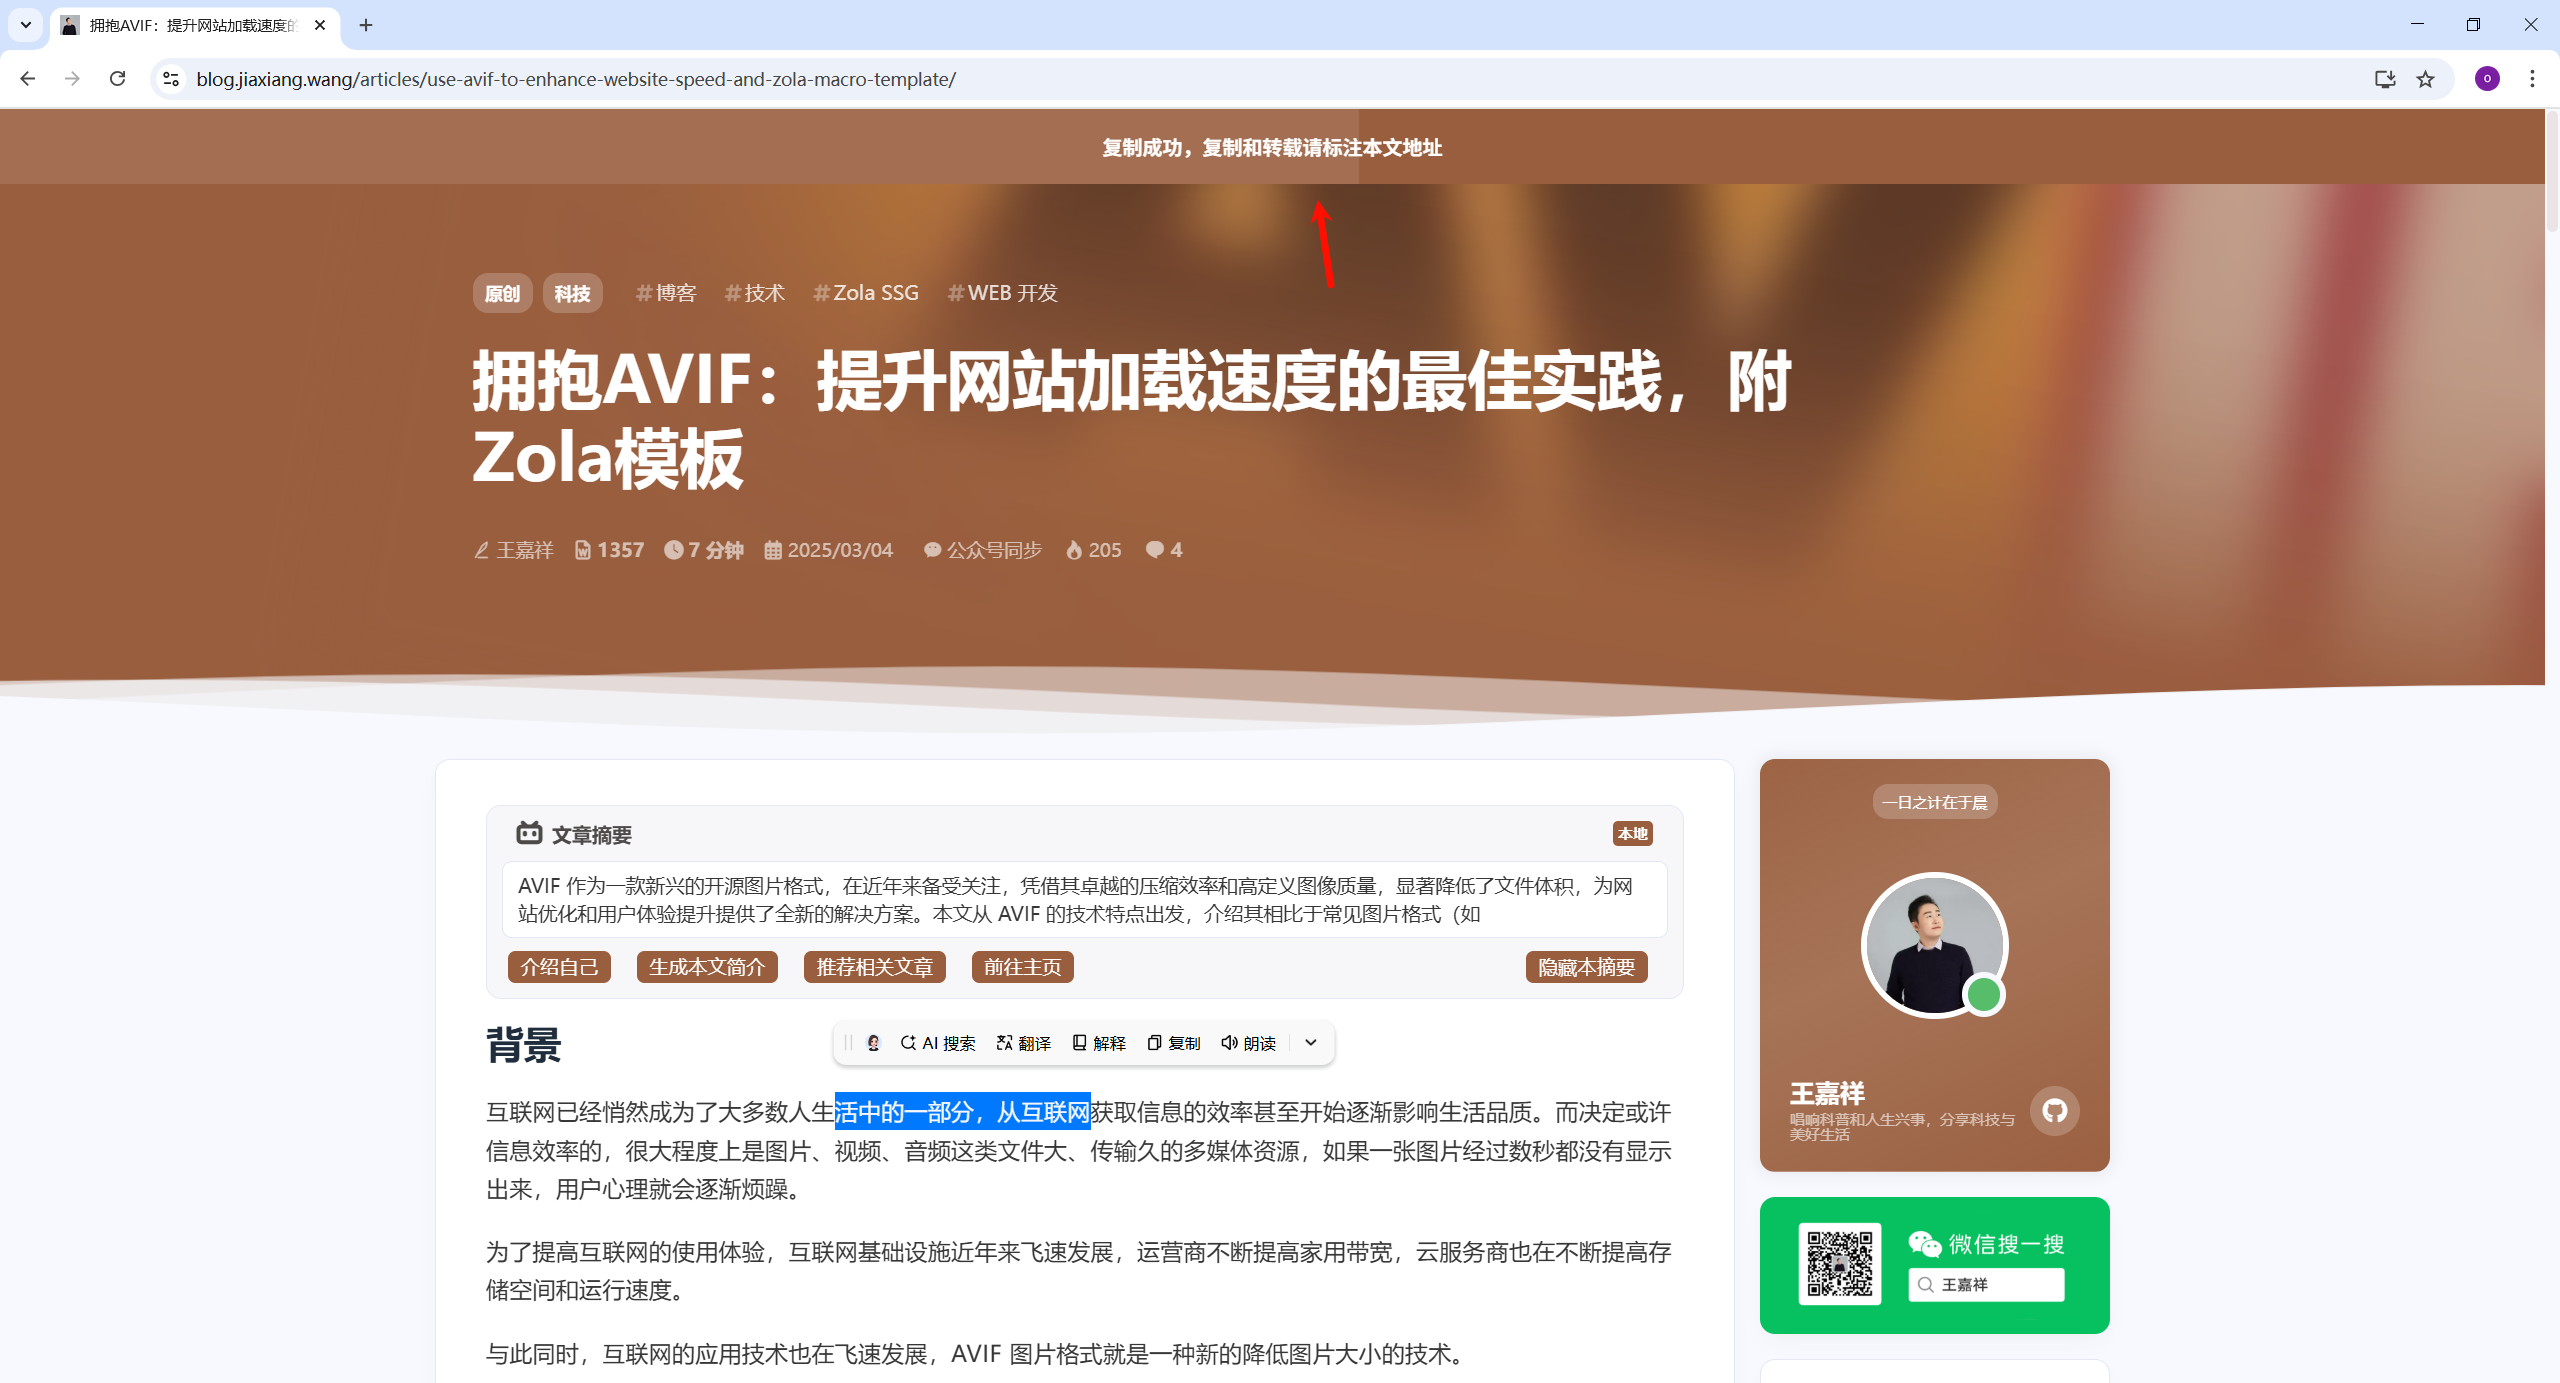This screenshot has width=2560, height=1383.
Task: Click the green online status dot
Action: click(1984, 994)
